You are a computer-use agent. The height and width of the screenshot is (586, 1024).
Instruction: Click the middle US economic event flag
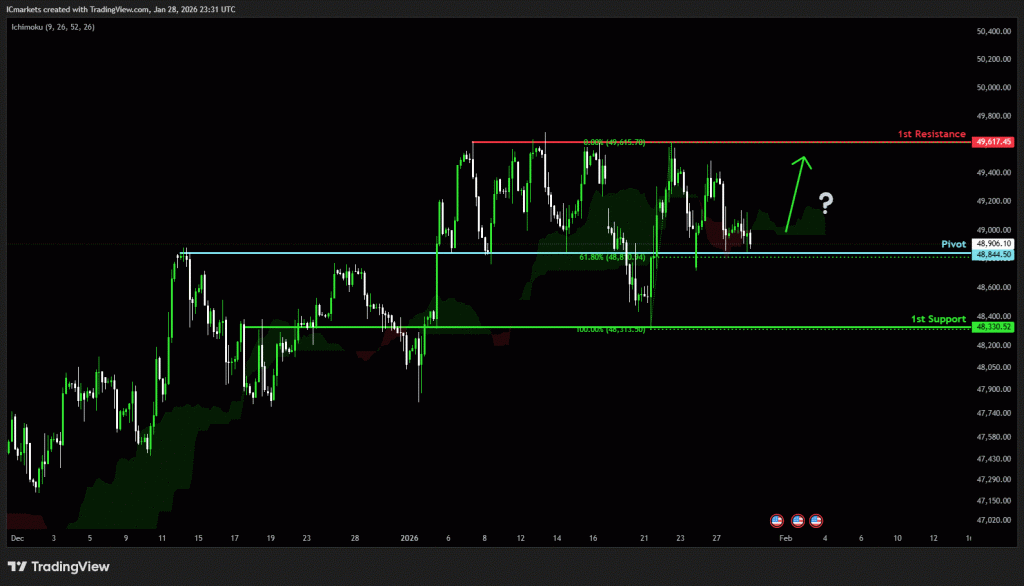tap(798, 520)
